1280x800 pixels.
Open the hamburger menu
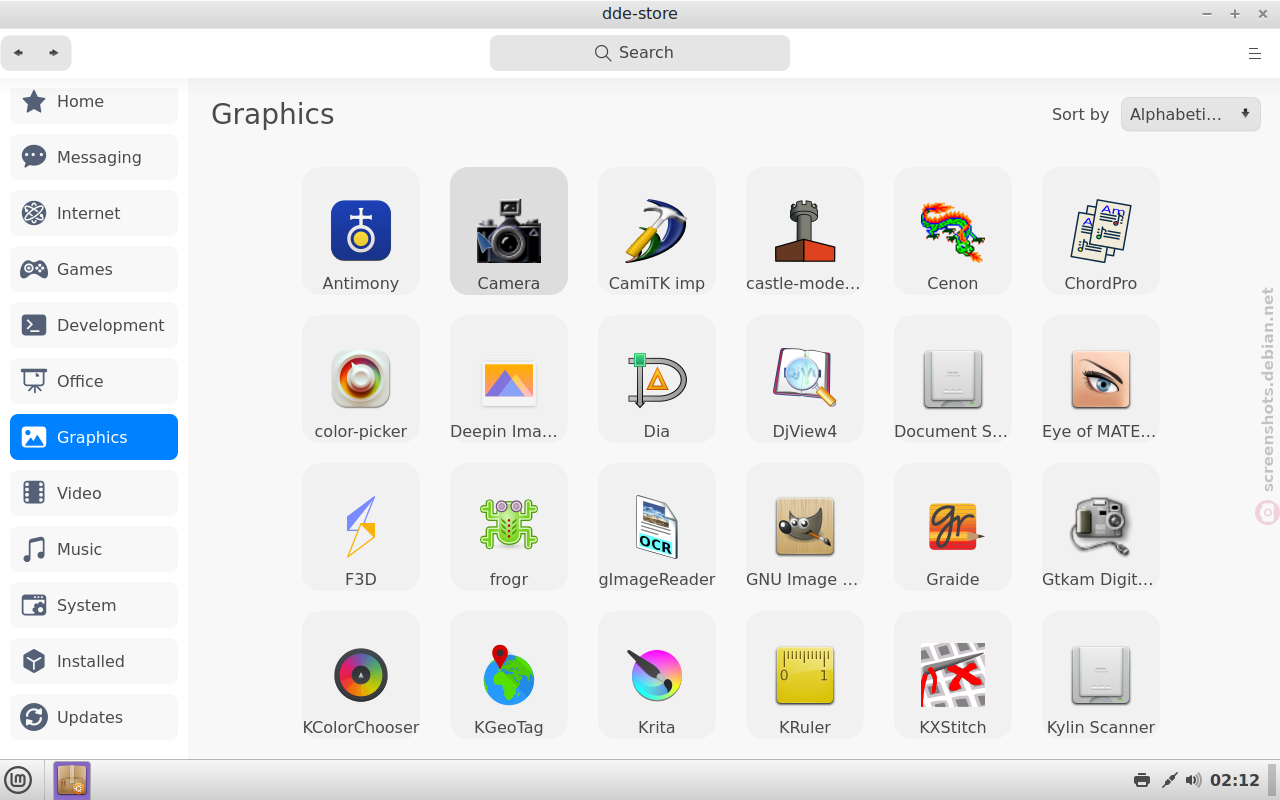(x=1255, y=54)
